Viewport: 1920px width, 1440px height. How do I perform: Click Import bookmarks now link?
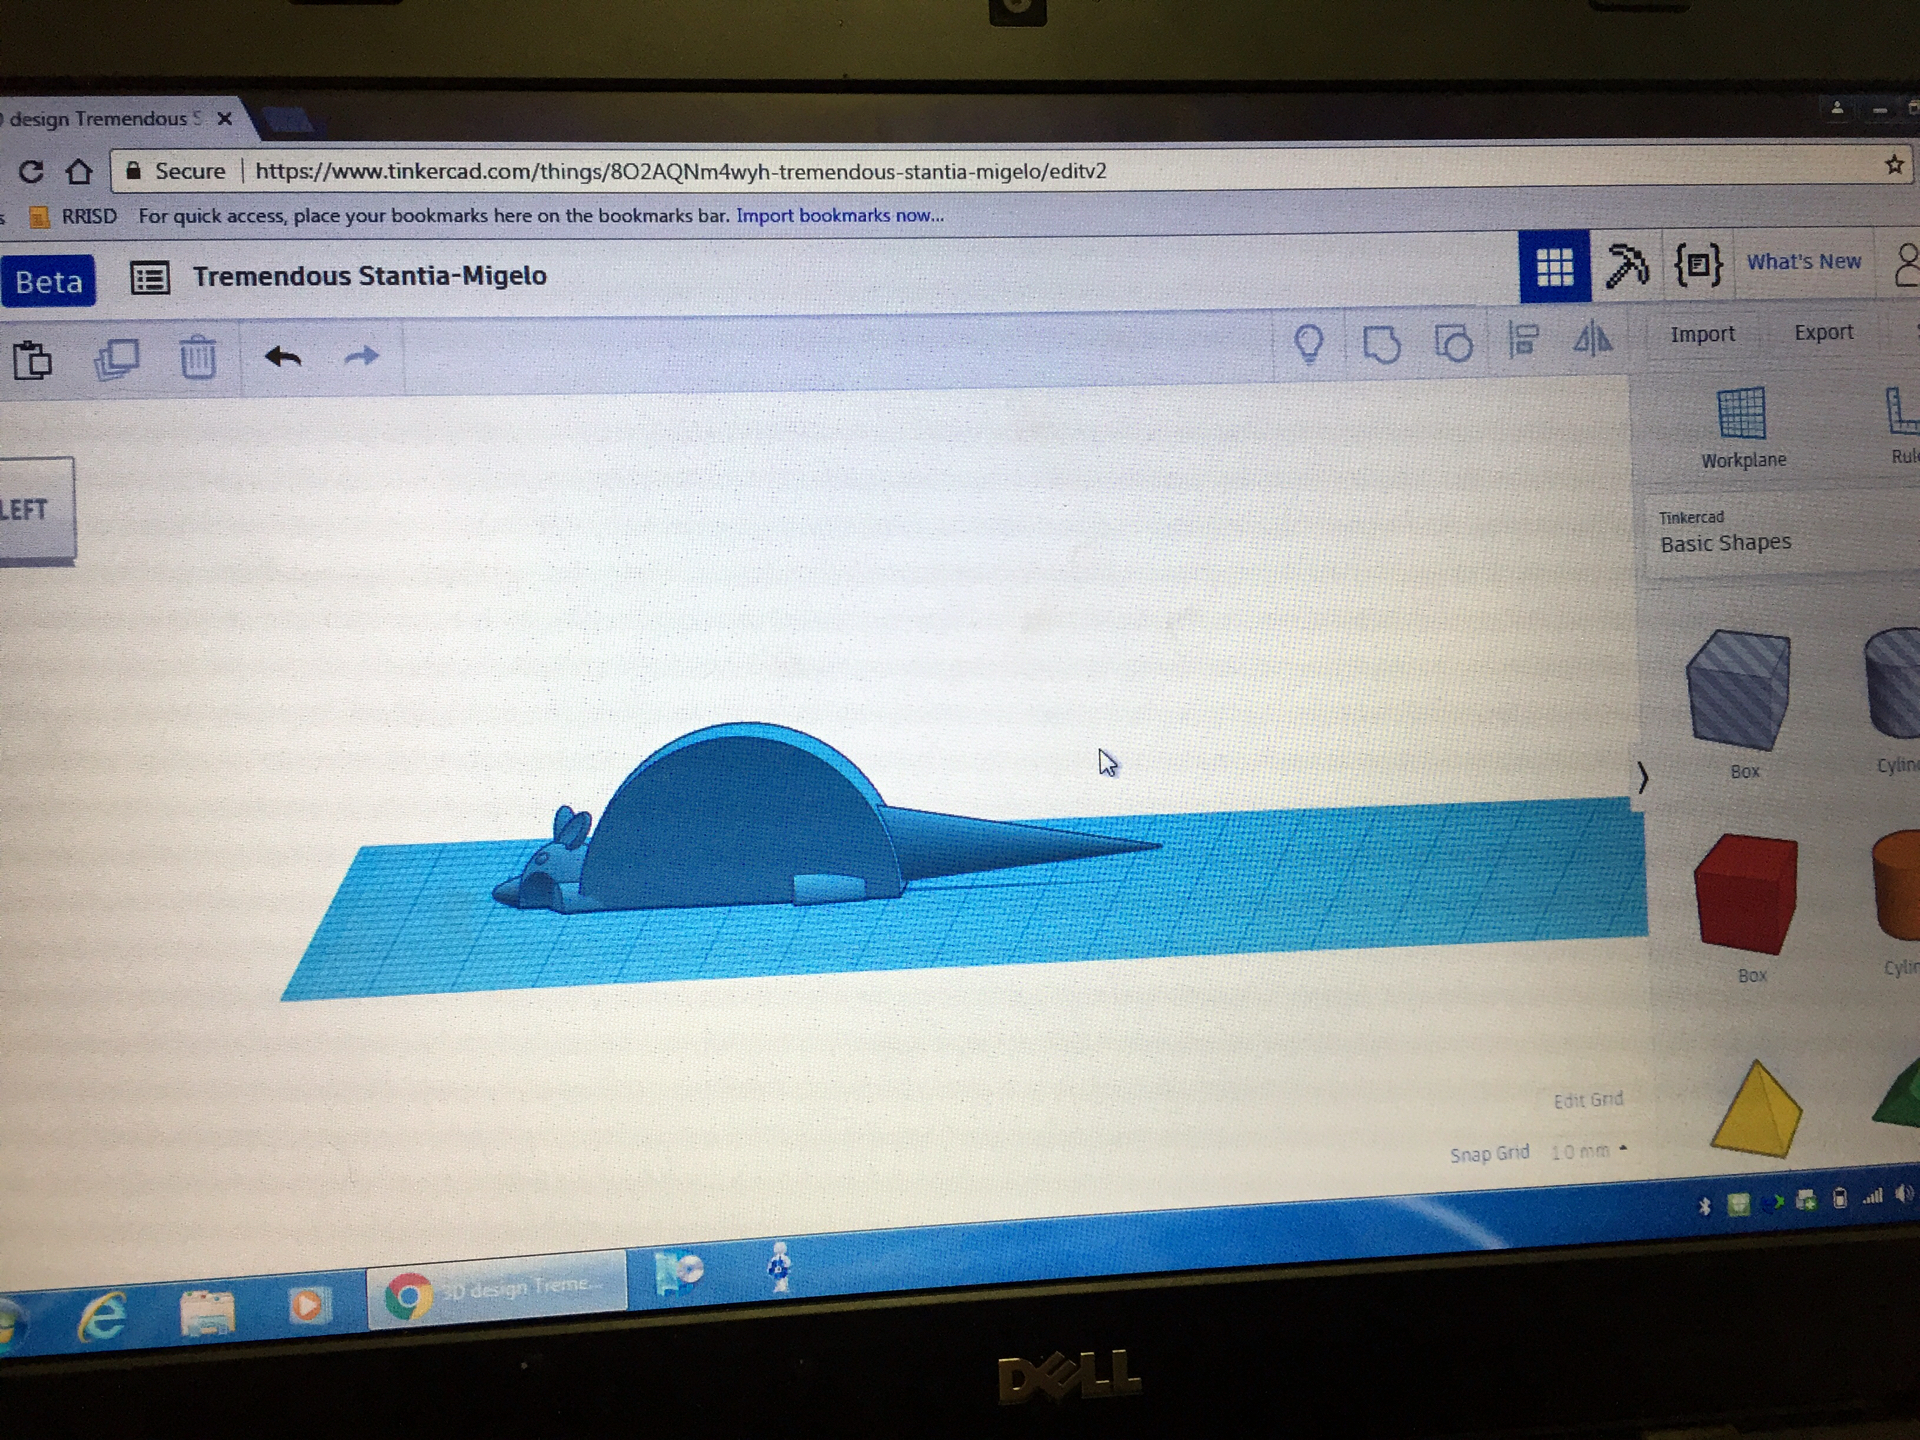(x=840, y=215)
